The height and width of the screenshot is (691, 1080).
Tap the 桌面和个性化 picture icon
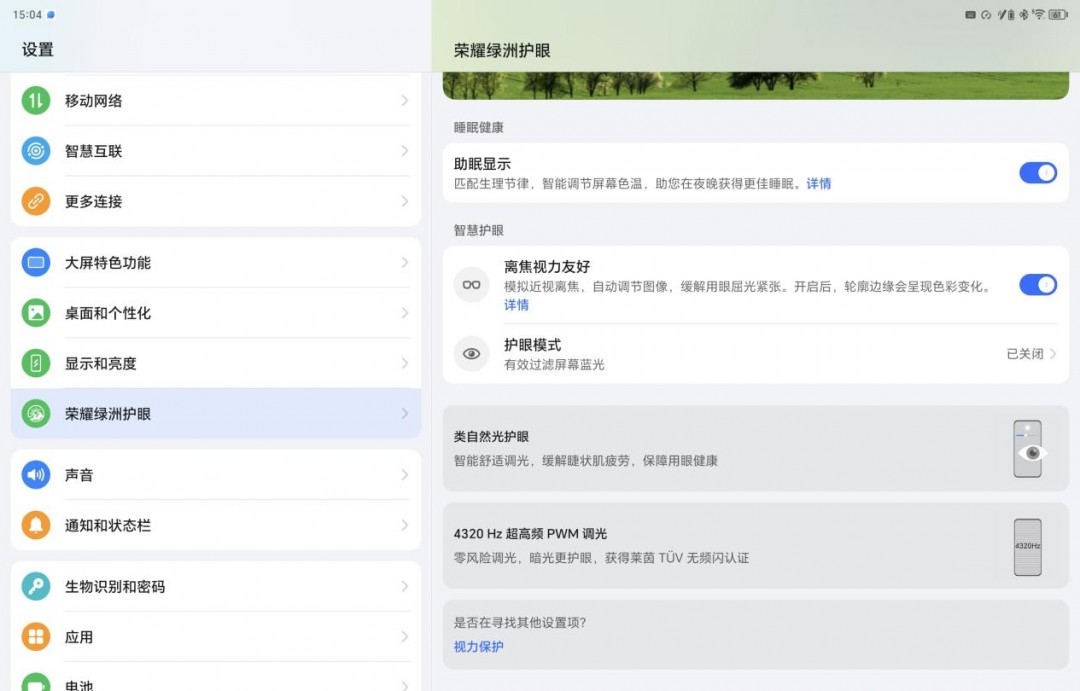(x=36, y=313)
